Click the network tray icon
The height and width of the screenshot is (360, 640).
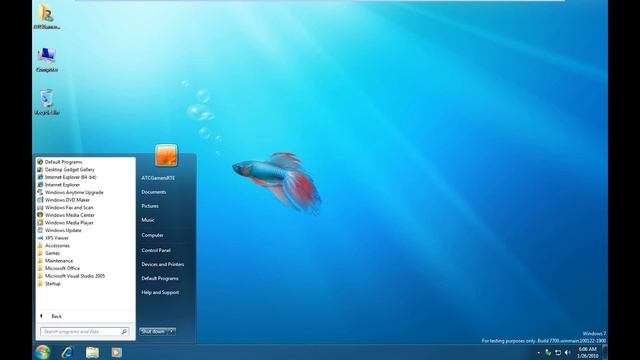(x=558, y=352)
